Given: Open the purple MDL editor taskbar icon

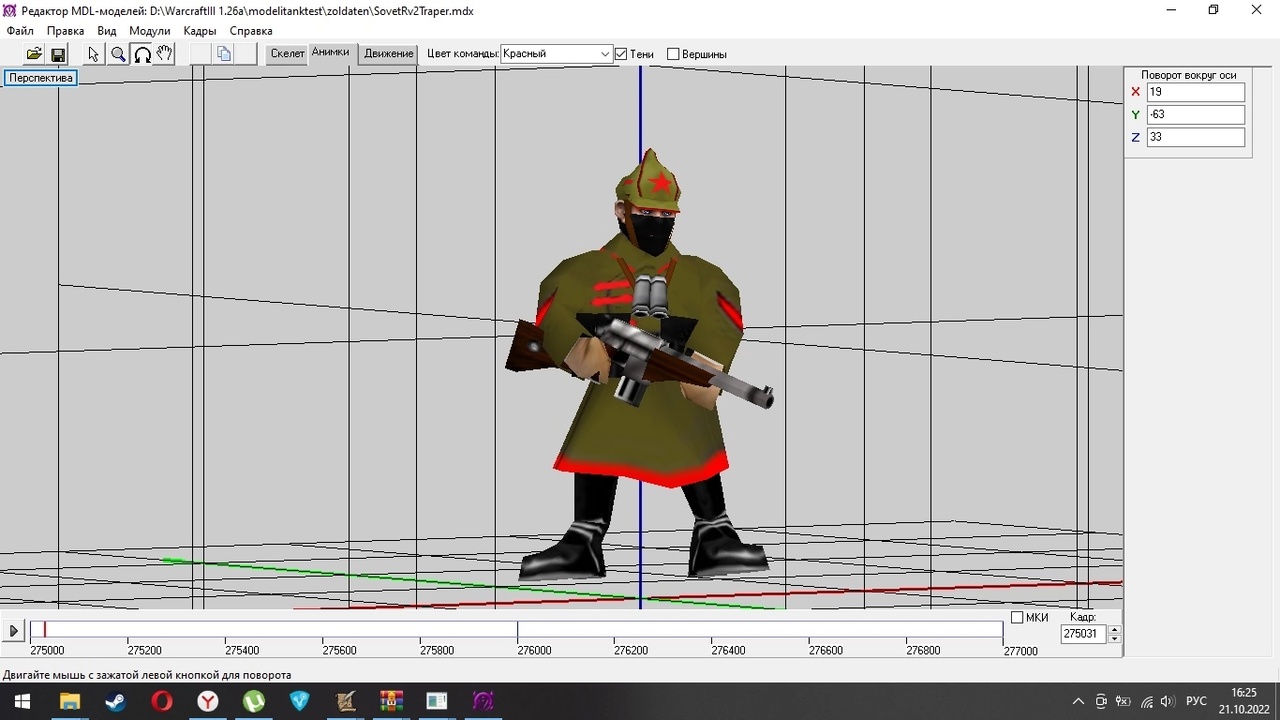Looking at the screenshot, I should click(483, 701).
